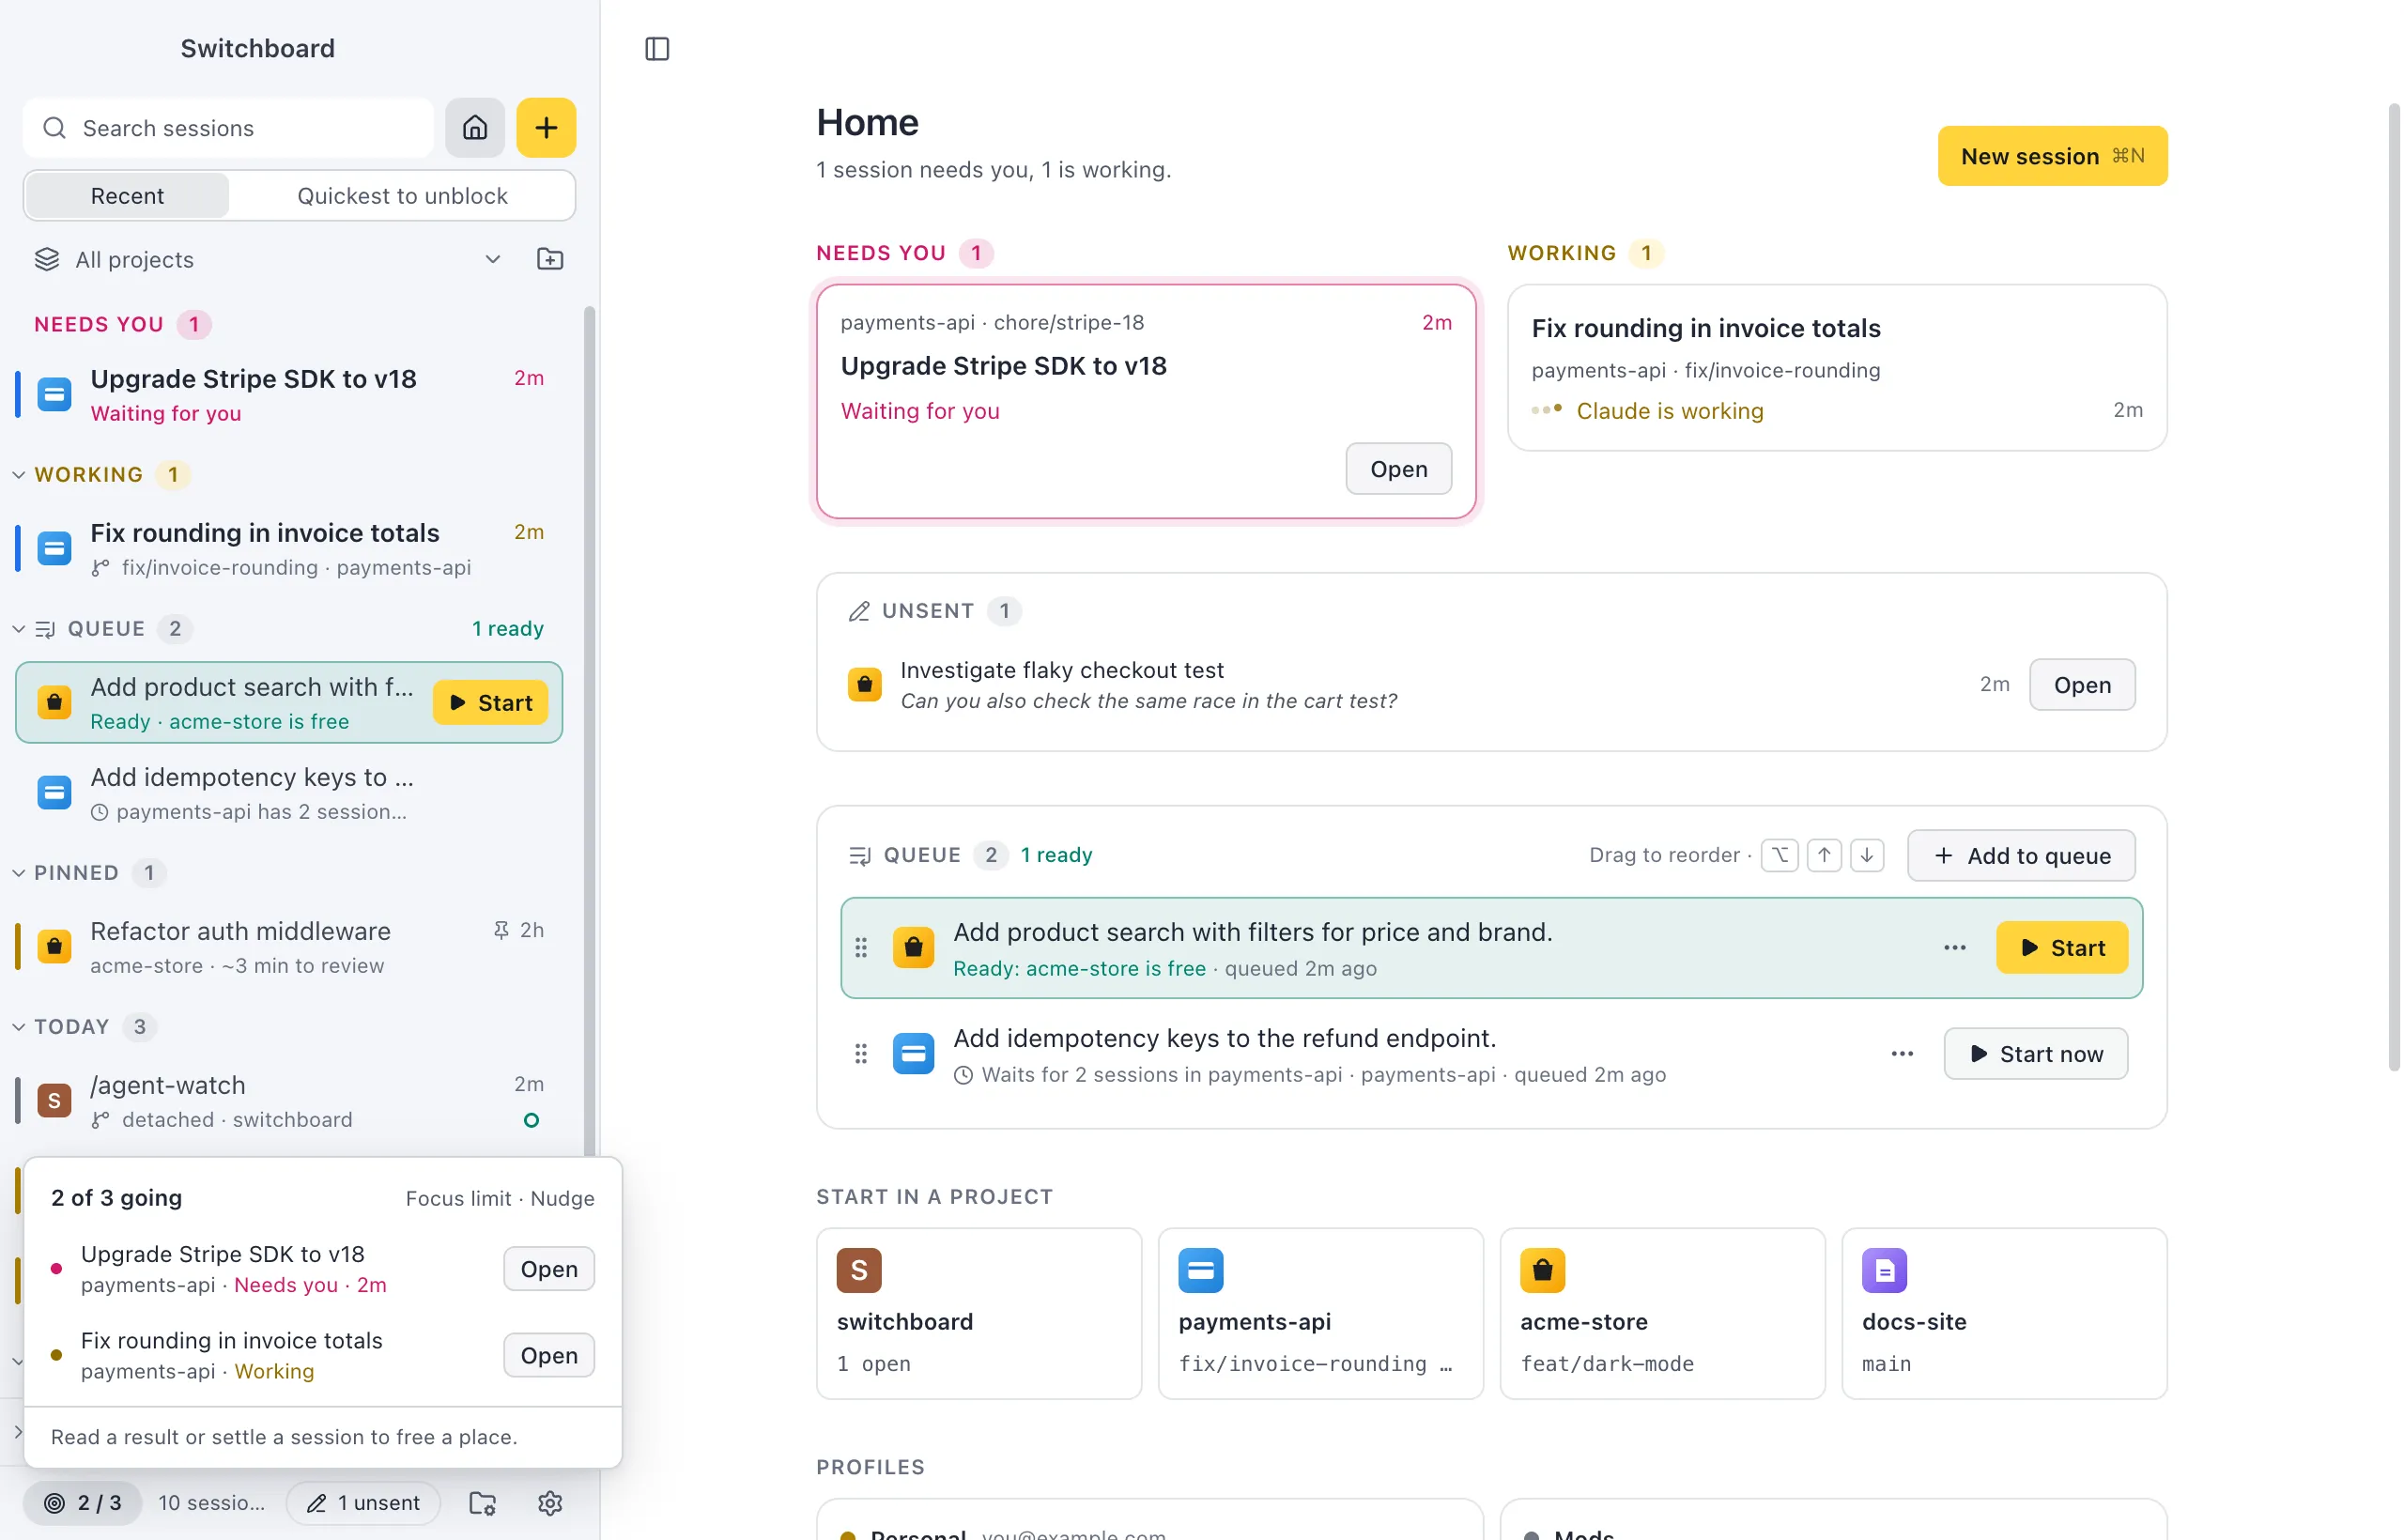The width and height of the screenshot is (2404, 1540).
Task: Select the Recent sort option
Action: [127, 196]
